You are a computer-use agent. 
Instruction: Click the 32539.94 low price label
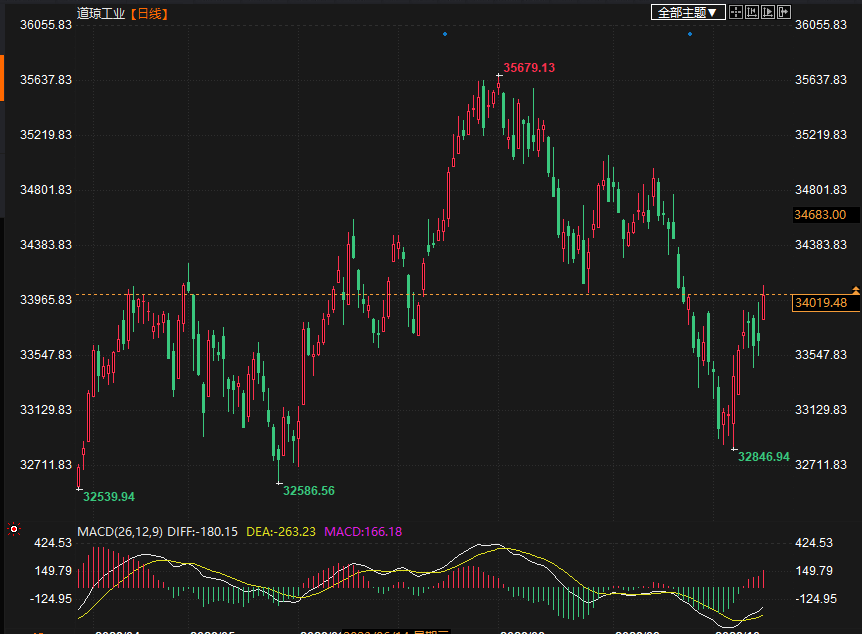click(109, 496)
